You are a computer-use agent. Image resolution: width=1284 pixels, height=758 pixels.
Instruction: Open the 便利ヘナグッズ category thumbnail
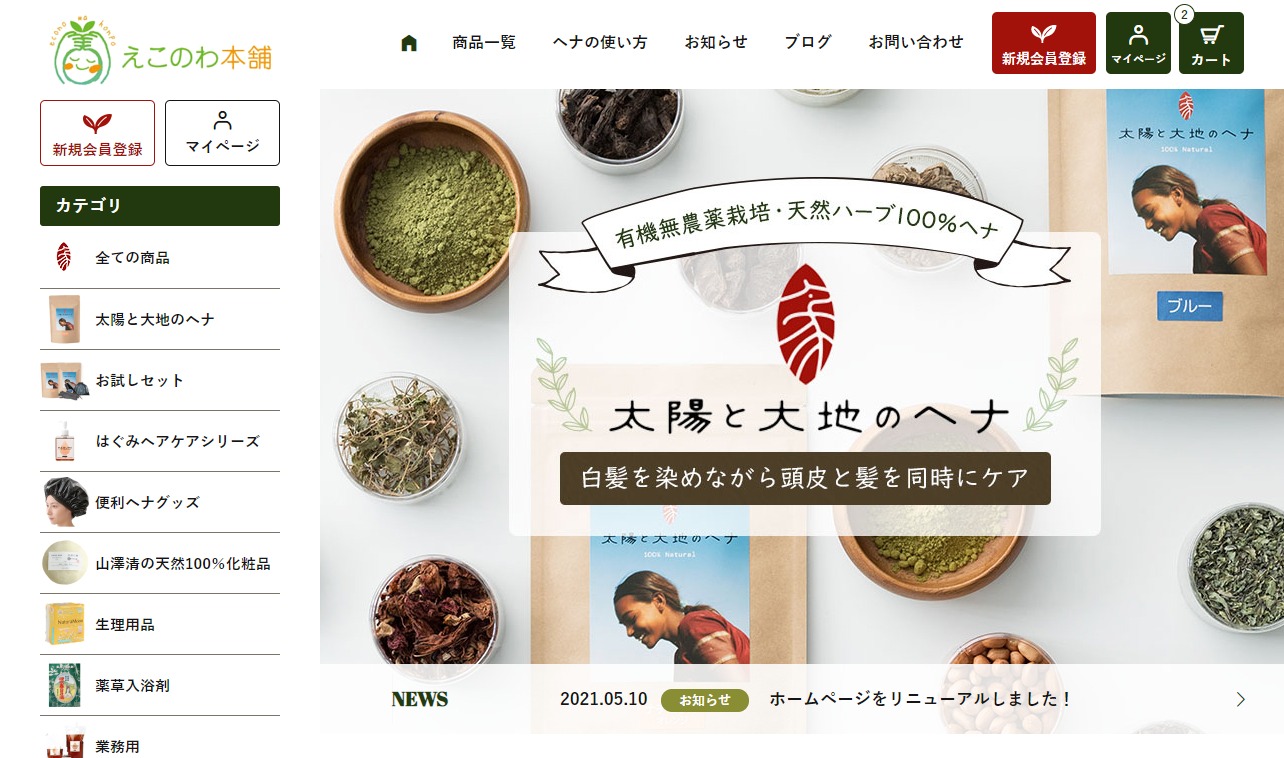[x=66, y=502]
